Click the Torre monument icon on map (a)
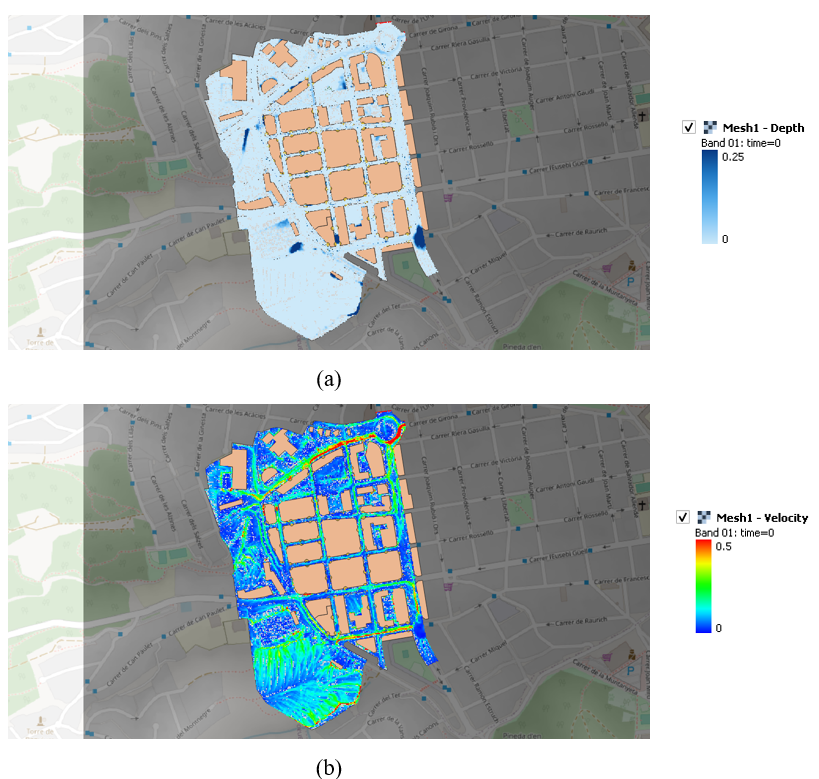 (x=40, y=332)
